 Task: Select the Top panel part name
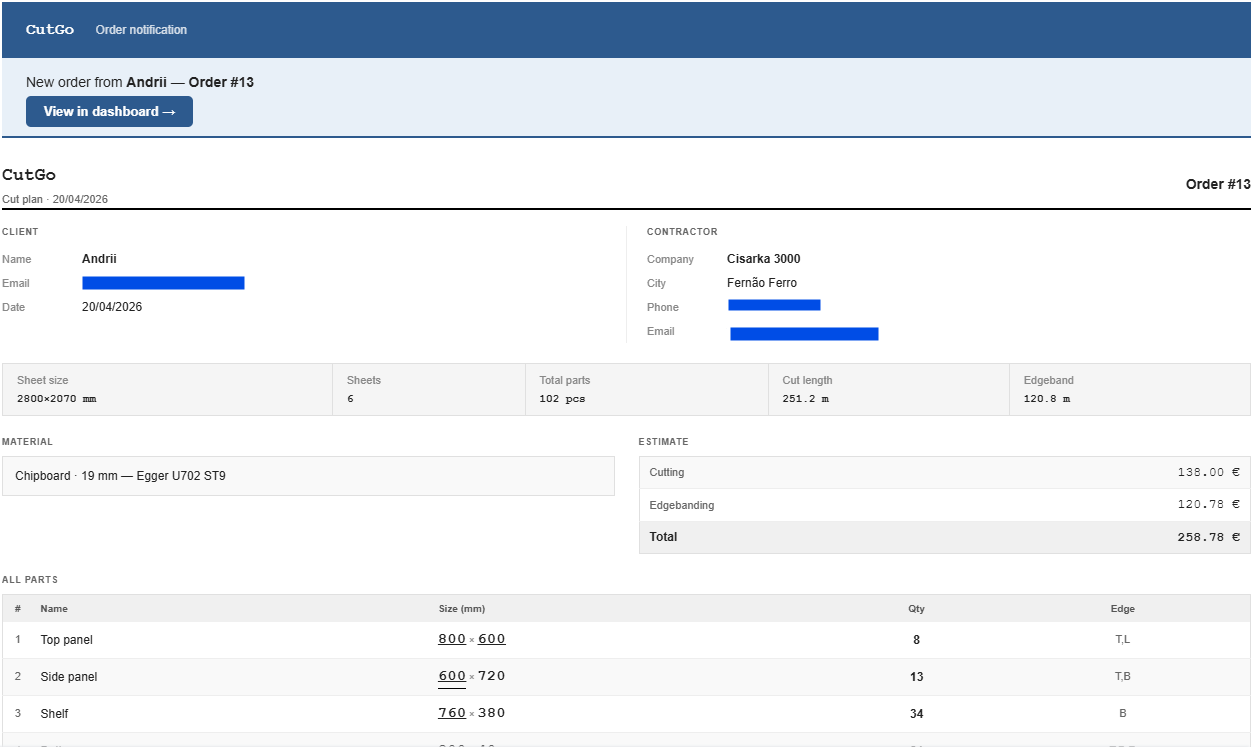[x=67, y=640]
